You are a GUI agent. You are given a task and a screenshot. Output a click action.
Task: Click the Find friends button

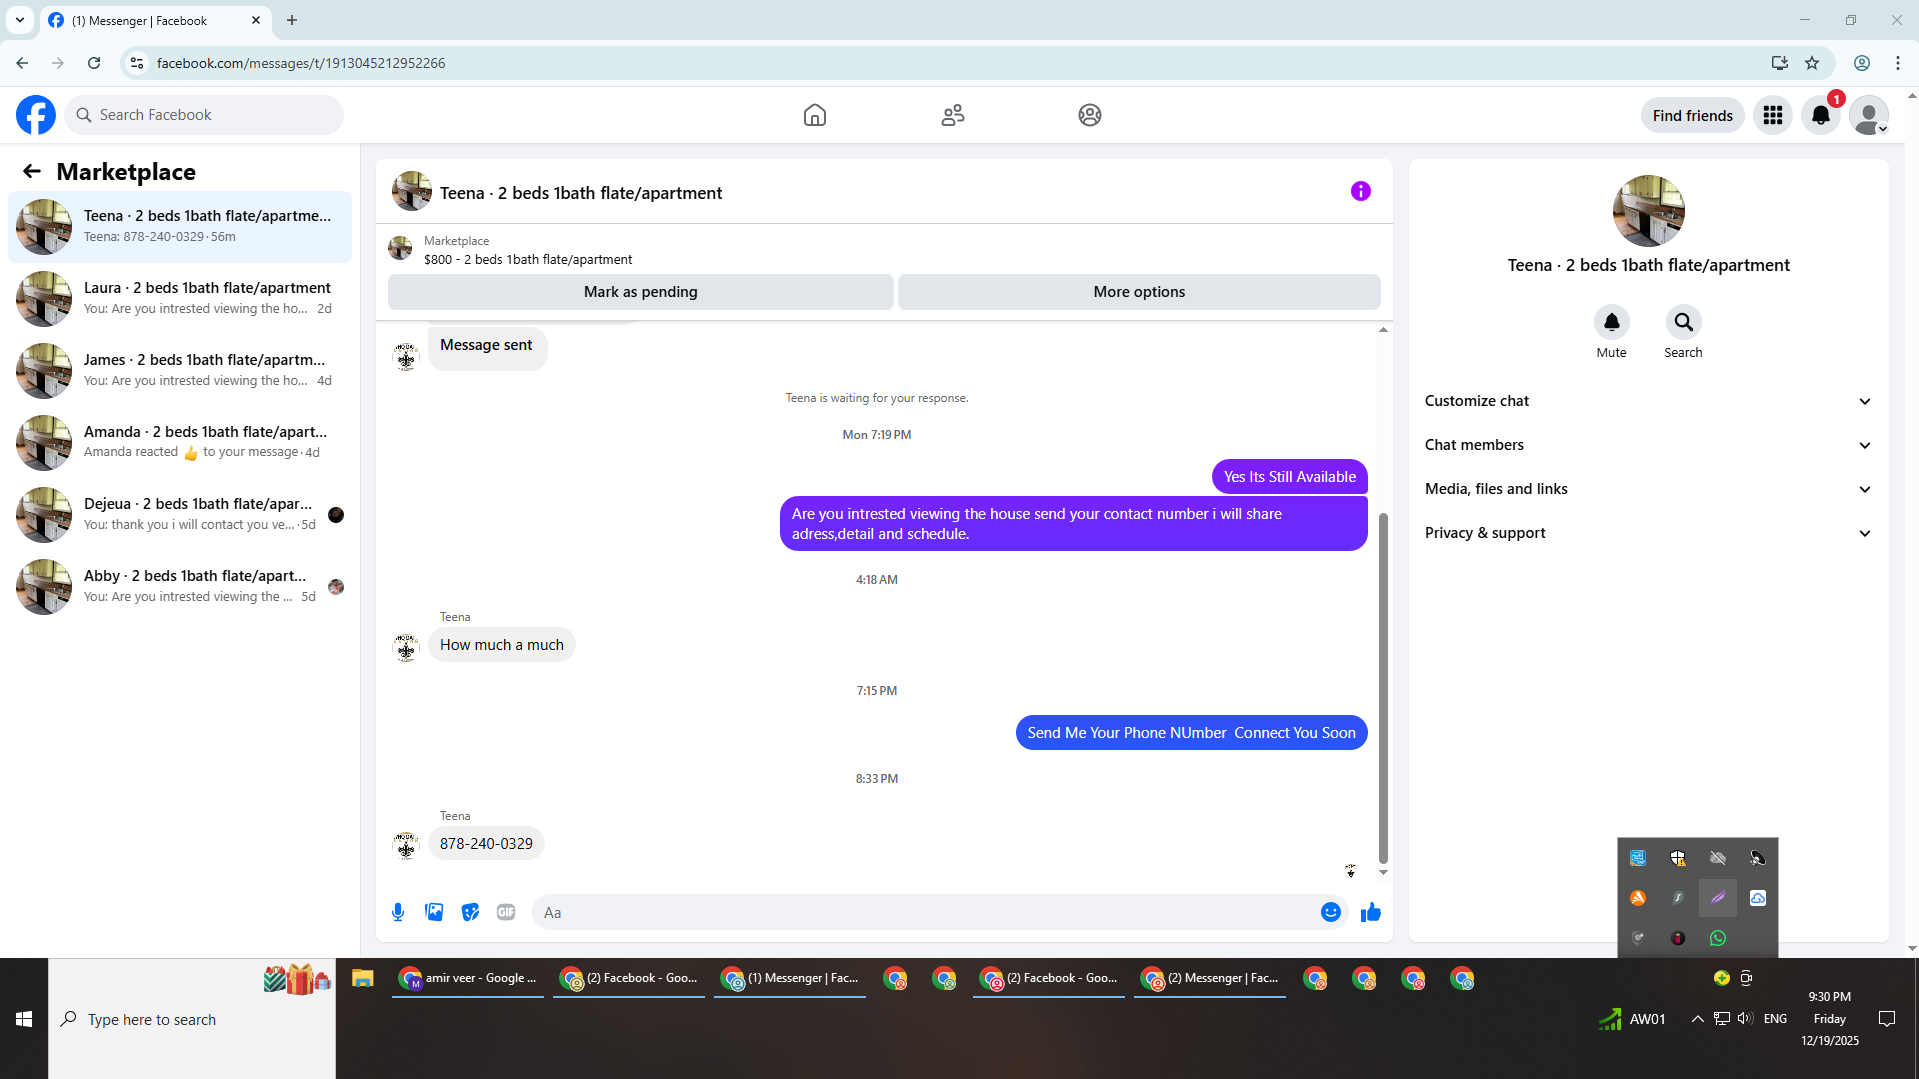(x=1692, y=115)
